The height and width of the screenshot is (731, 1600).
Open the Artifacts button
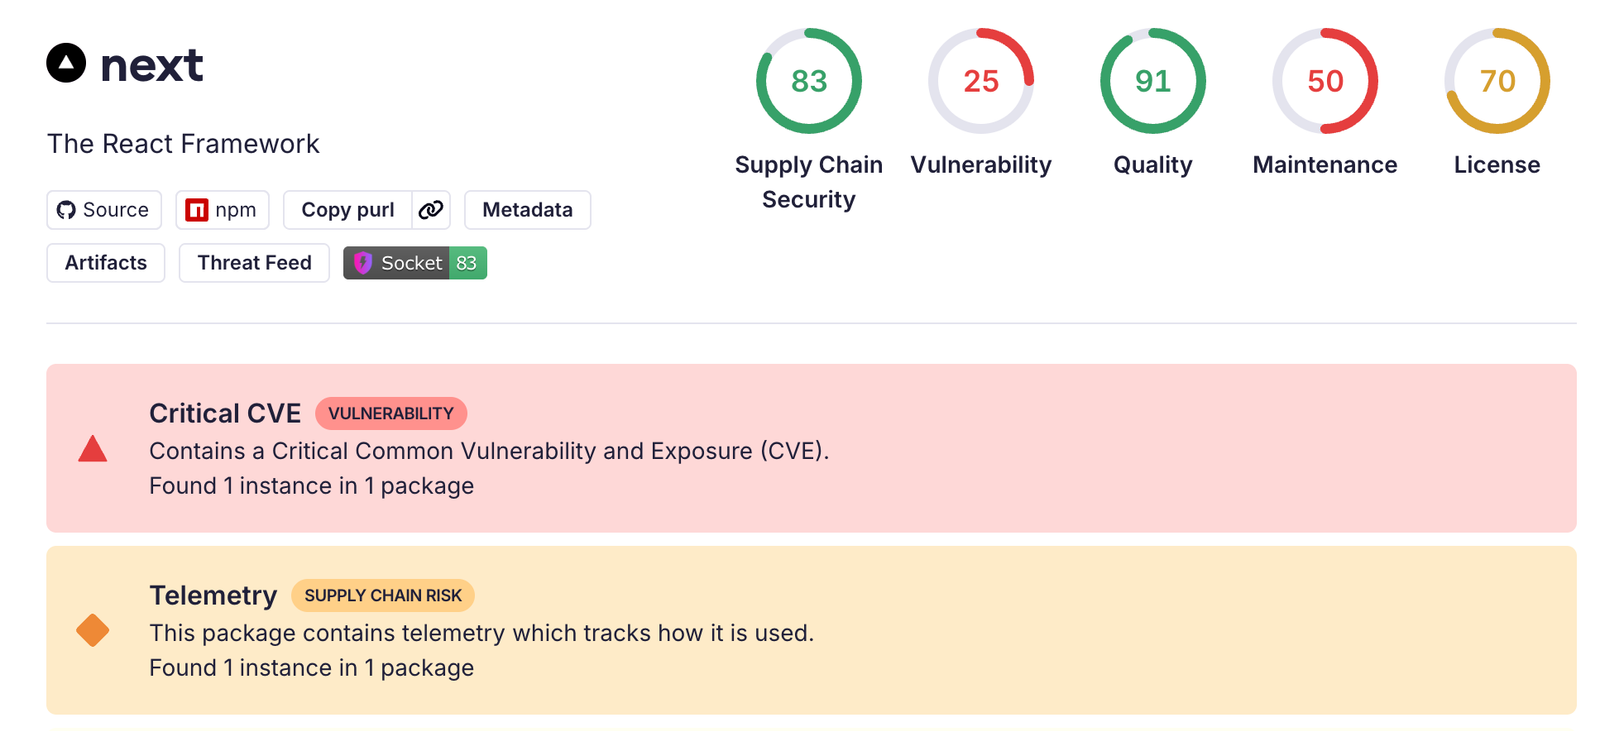pos(106,263)
